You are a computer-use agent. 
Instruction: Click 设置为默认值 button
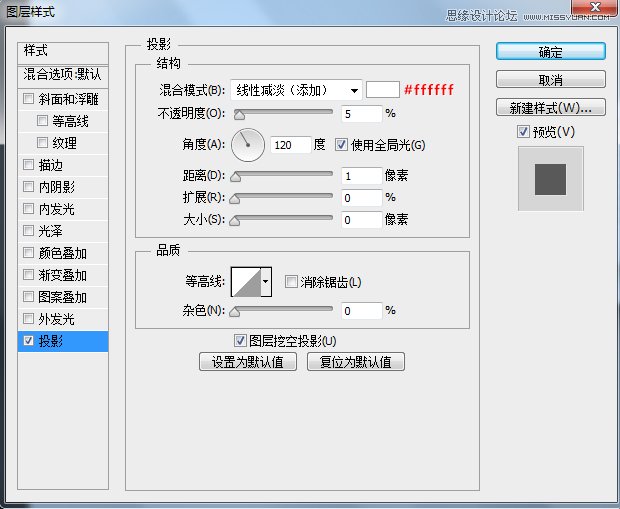[248, 361]
